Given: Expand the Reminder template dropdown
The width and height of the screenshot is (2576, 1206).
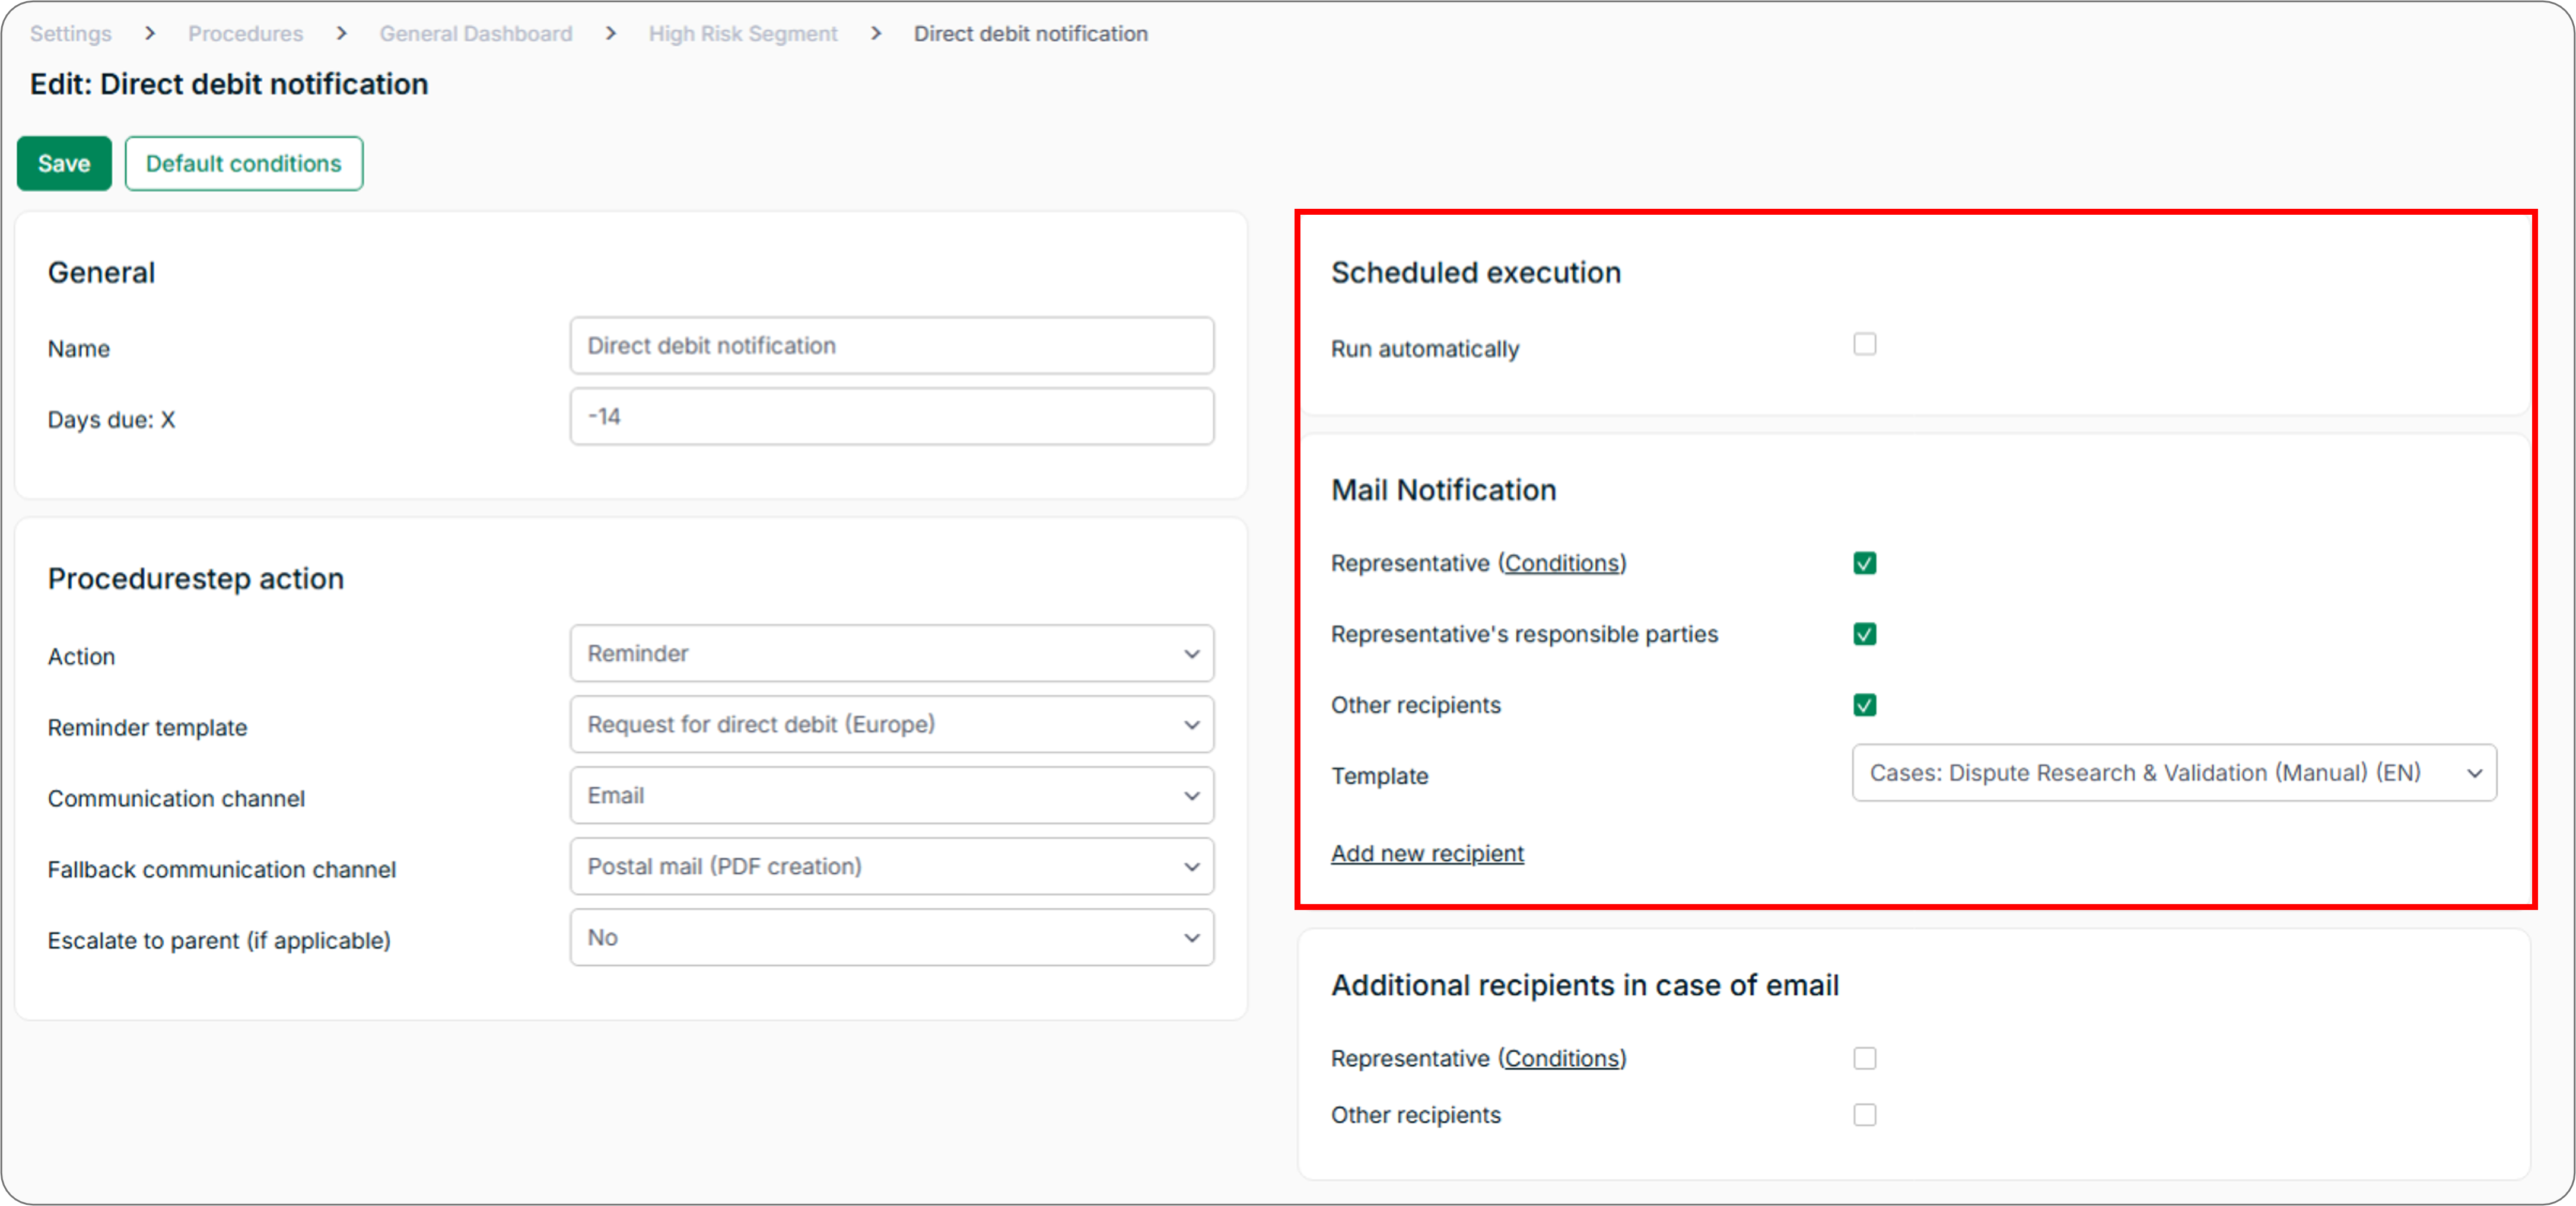Looking at the screenshot, I should coord(891,725).
